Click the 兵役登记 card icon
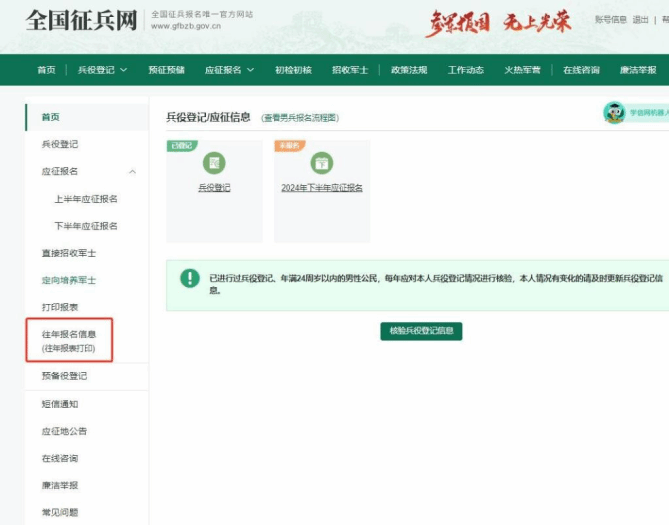 coord(214,163)
